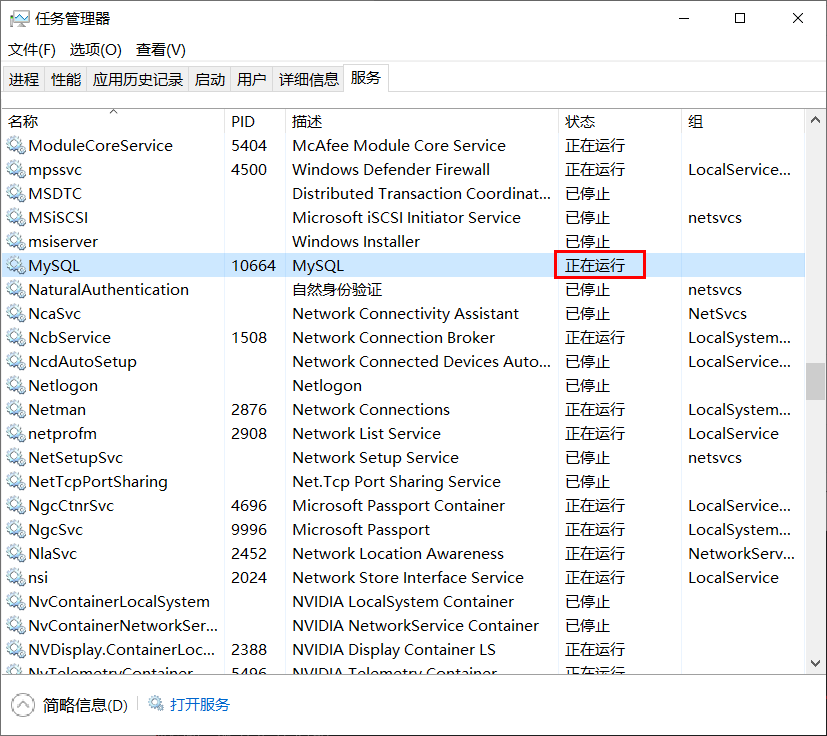827x736 pixels.
Task: Click the service icon beside NcbService
Action: pos(16,337)
